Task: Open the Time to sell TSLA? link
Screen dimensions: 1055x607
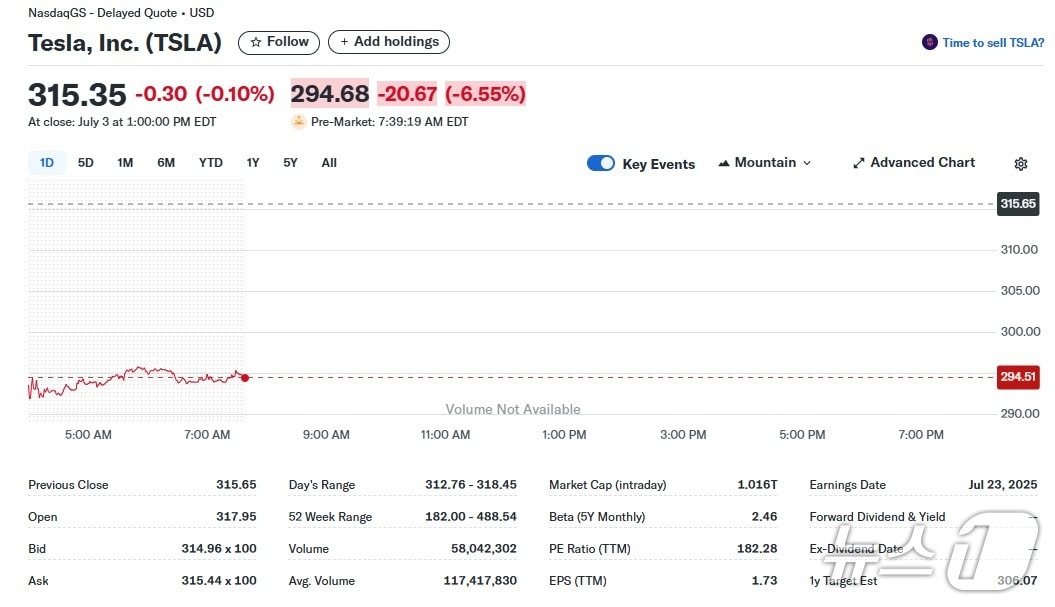Action: pyautogui.click(x=993, y=43)
